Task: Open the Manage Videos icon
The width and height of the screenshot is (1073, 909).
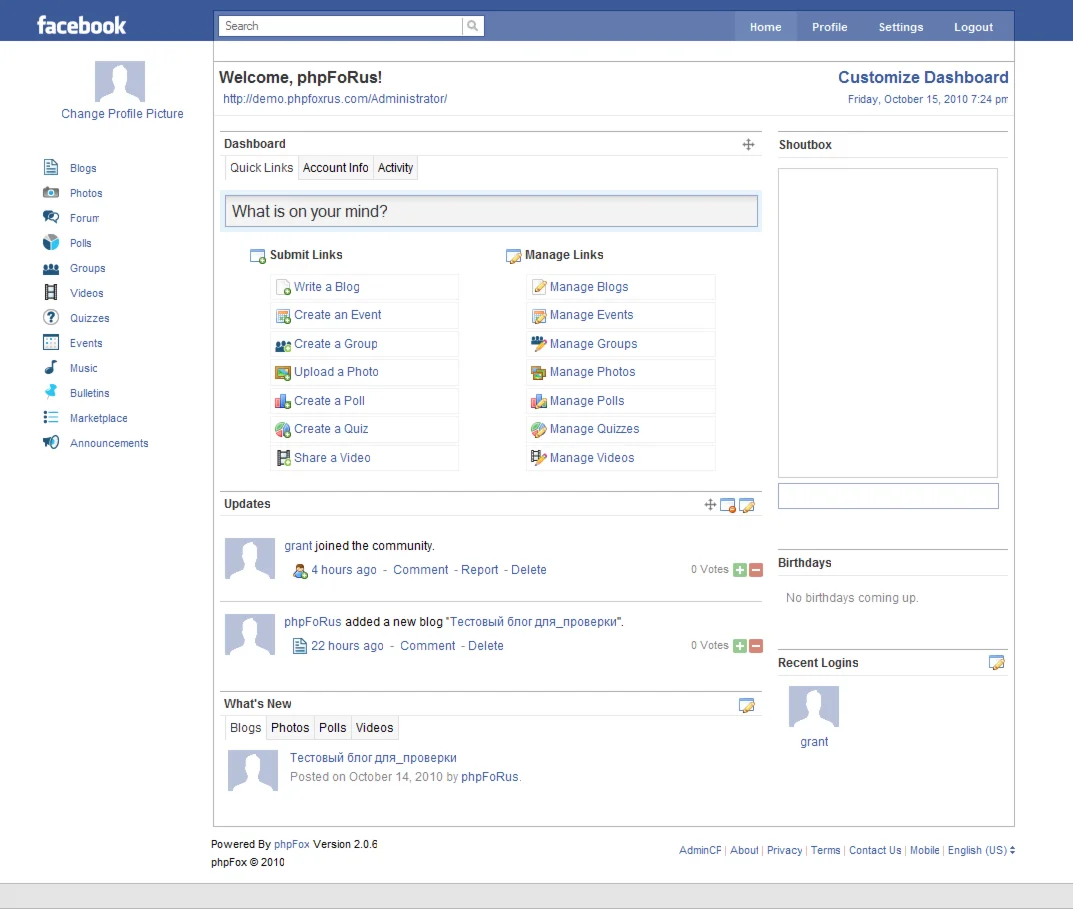Action: tap(538, 457)
